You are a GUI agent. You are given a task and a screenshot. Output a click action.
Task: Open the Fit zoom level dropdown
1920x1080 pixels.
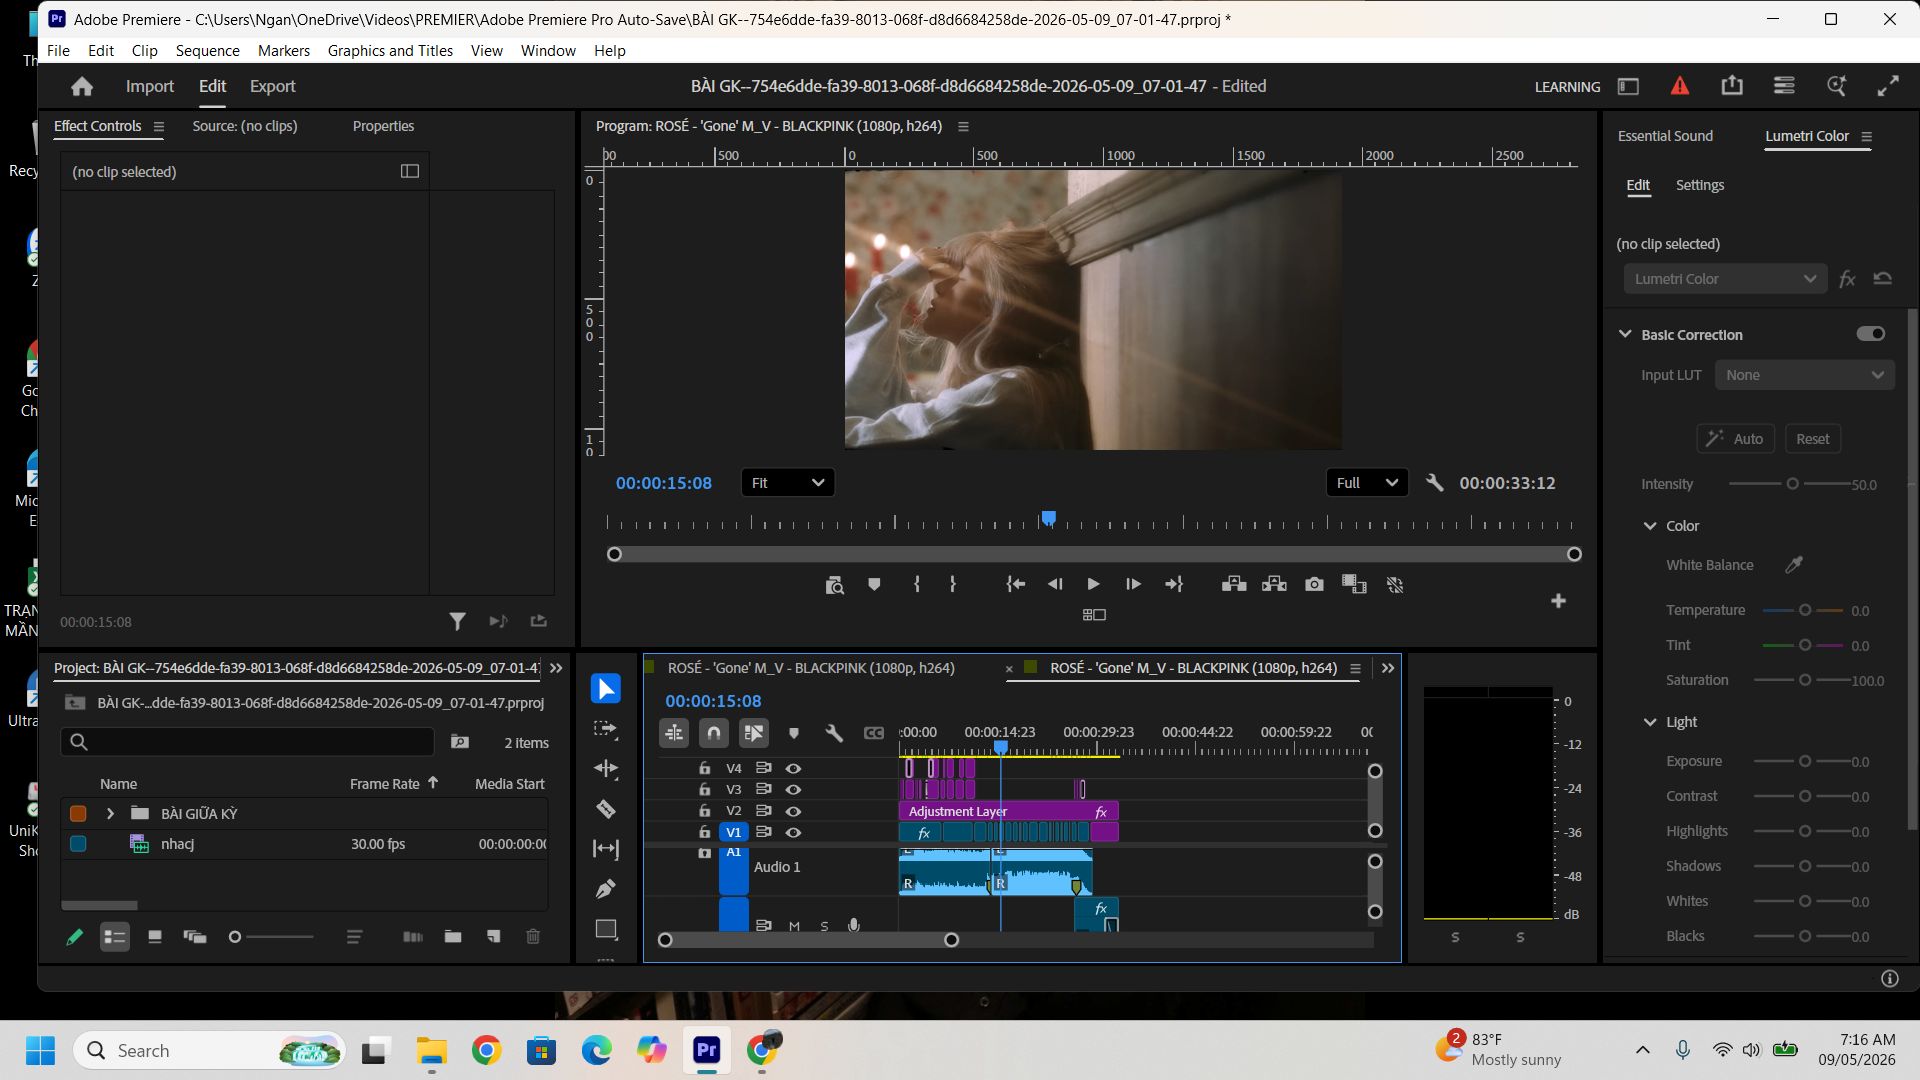pyautogui.click(x=788, y=483)
